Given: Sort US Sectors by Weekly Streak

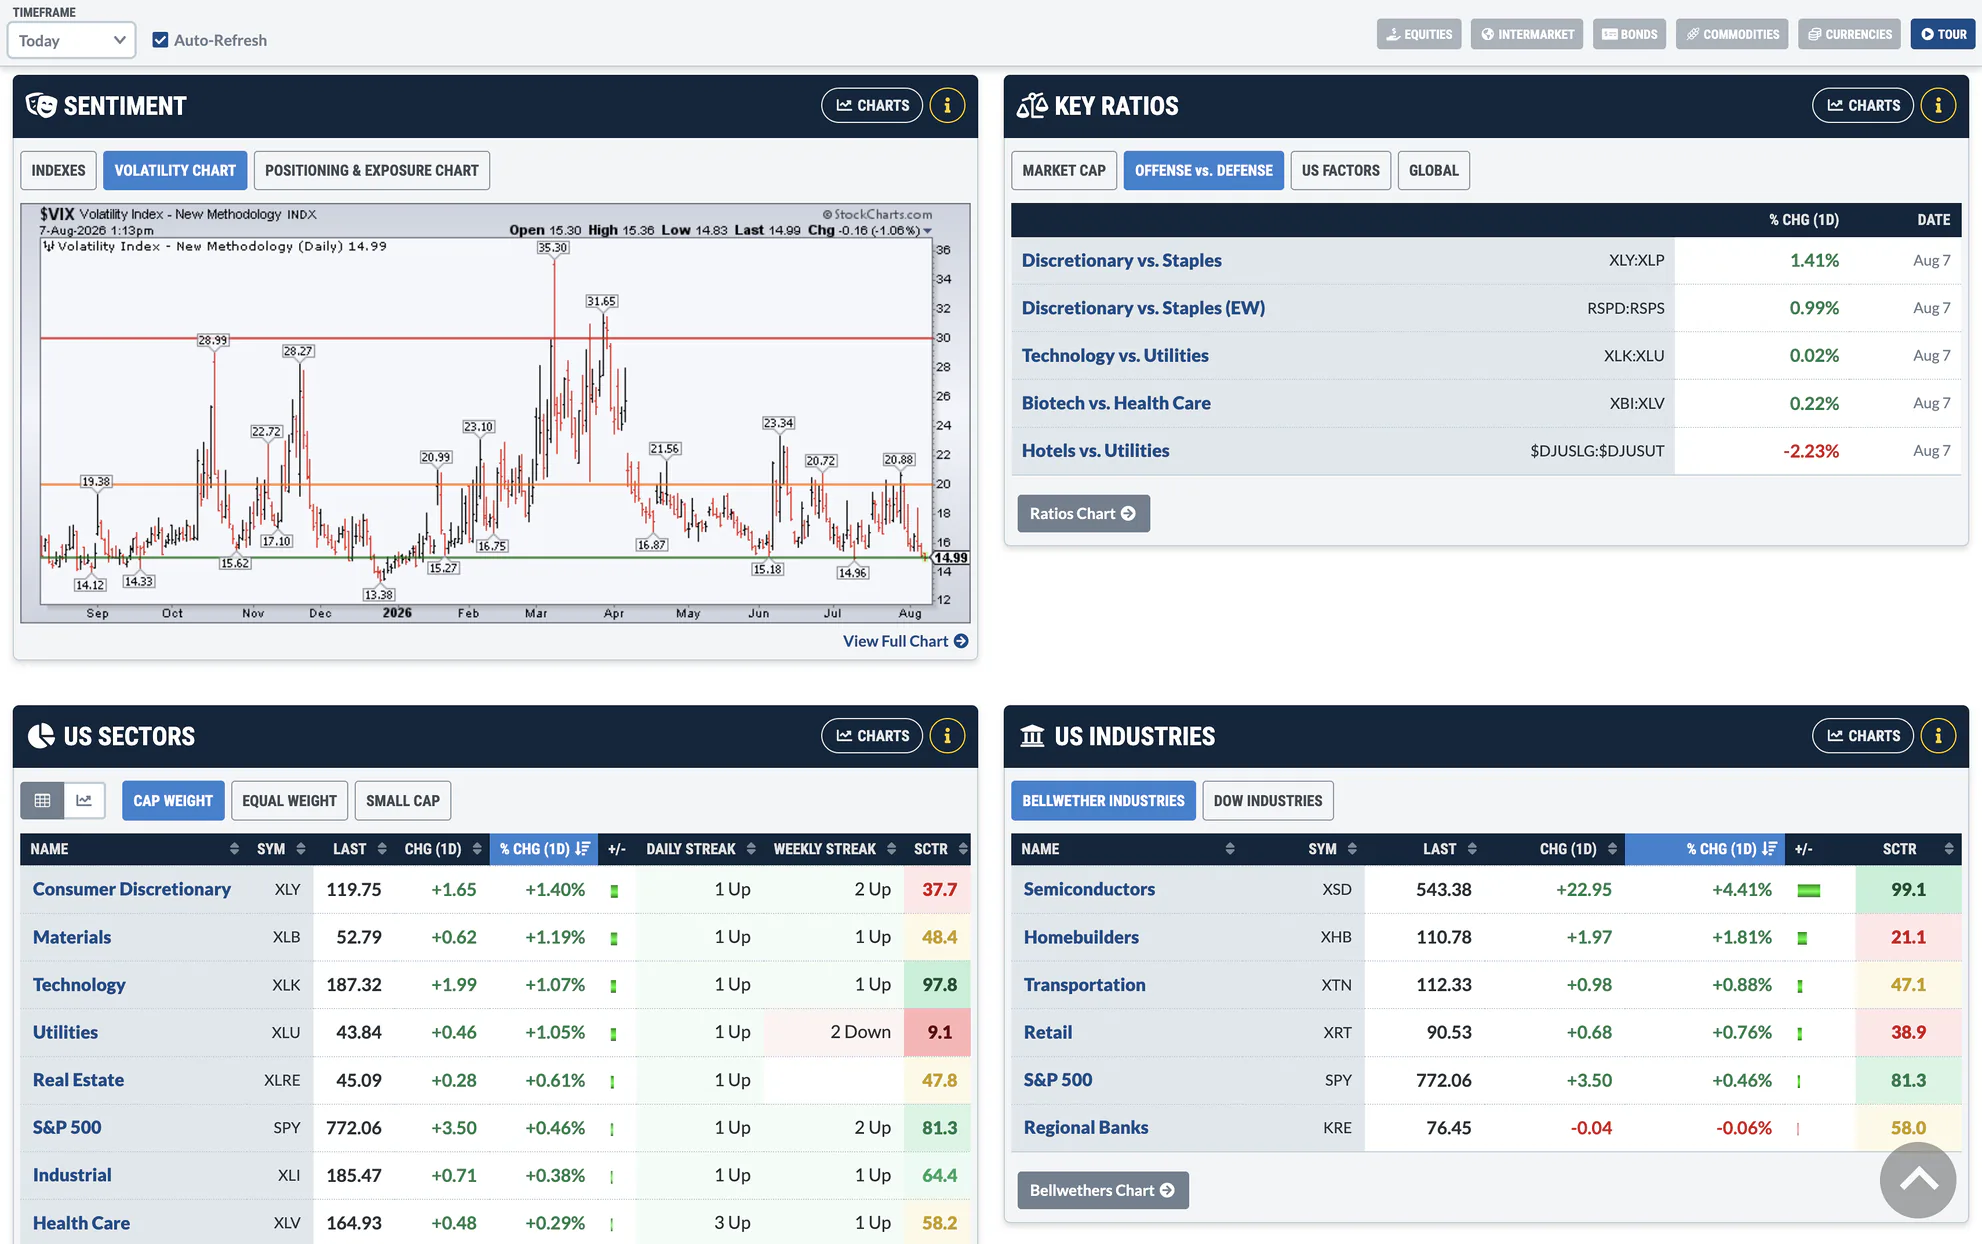Looking at the screenshot, I should pos(834,849).
